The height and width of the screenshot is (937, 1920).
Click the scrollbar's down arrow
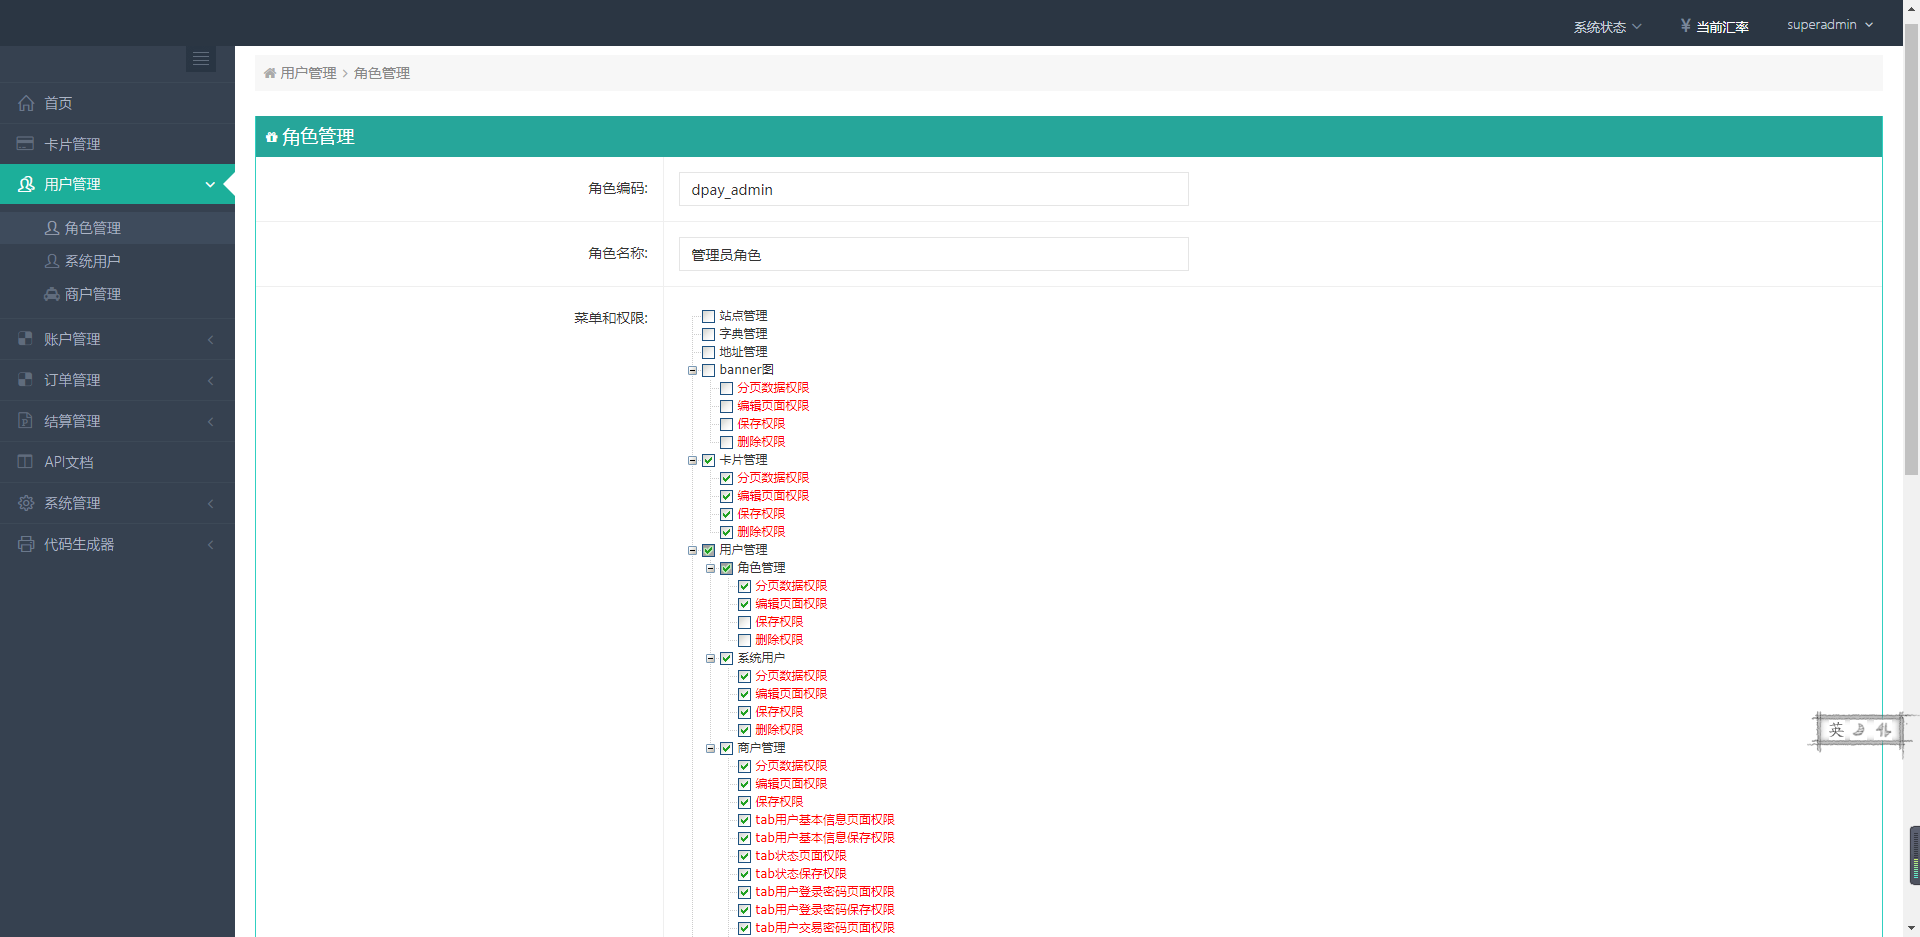coord(1912,928)
